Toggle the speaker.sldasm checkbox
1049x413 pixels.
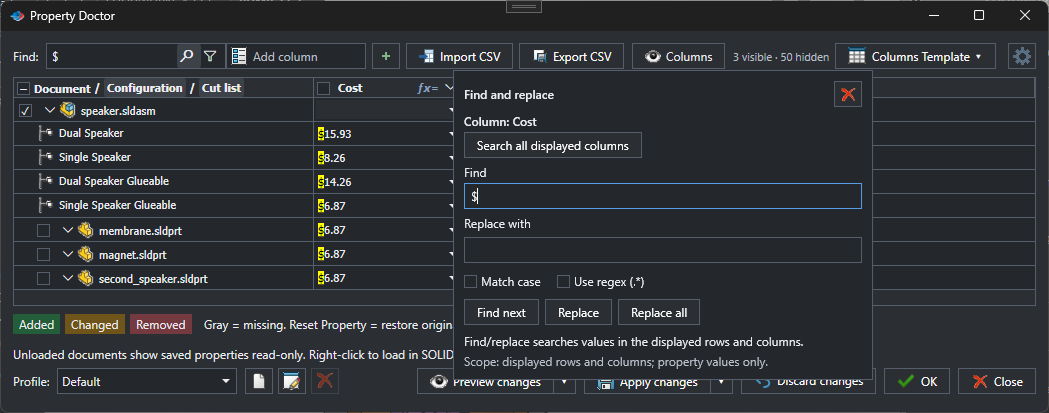tap(25, 110)
